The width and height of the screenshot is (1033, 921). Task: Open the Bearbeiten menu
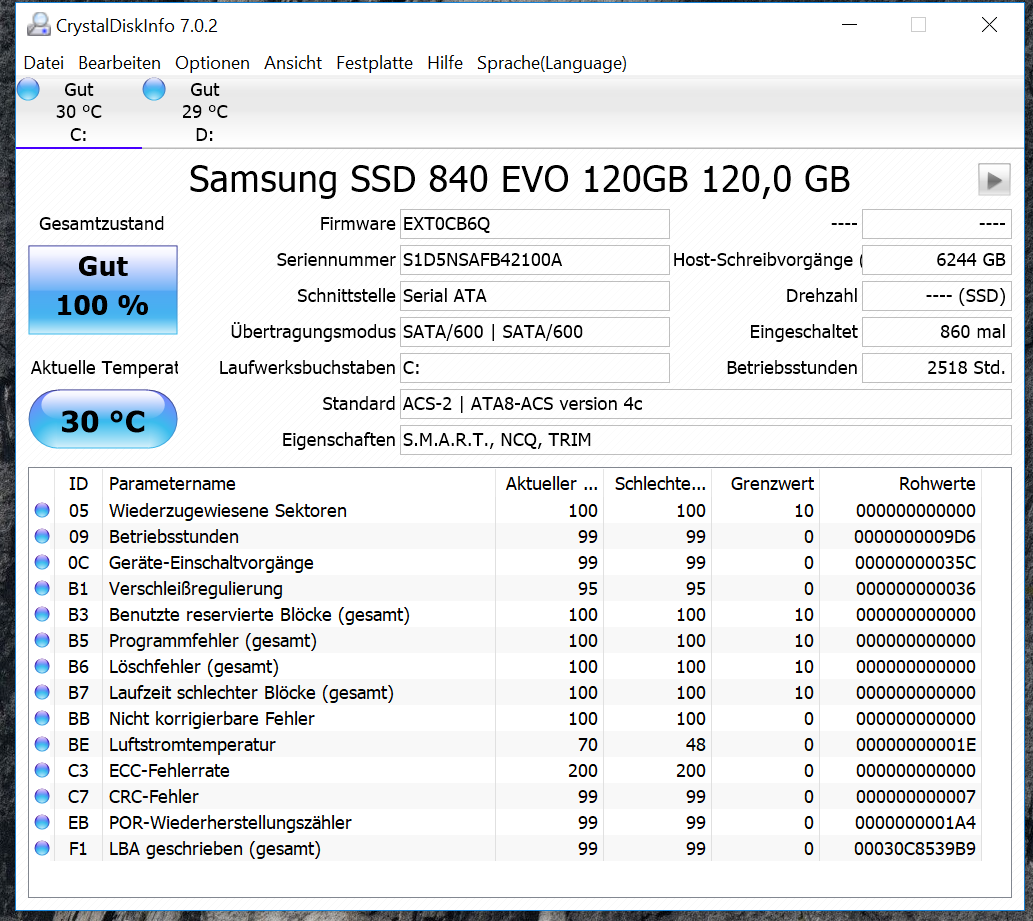click(x=119, y=63)
